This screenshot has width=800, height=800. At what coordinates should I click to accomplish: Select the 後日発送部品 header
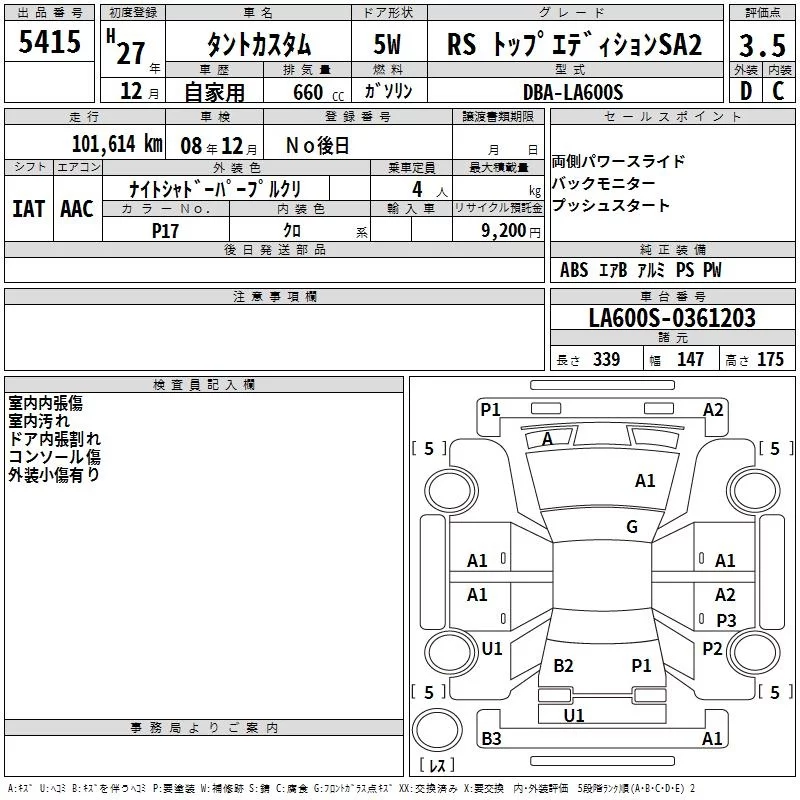tap(275, 249)
